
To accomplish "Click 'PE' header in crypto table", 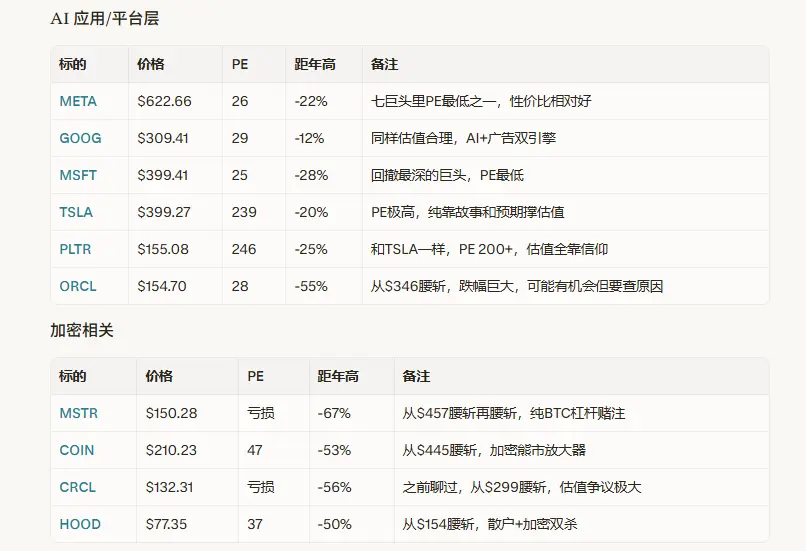I will (x=255, y=376).
